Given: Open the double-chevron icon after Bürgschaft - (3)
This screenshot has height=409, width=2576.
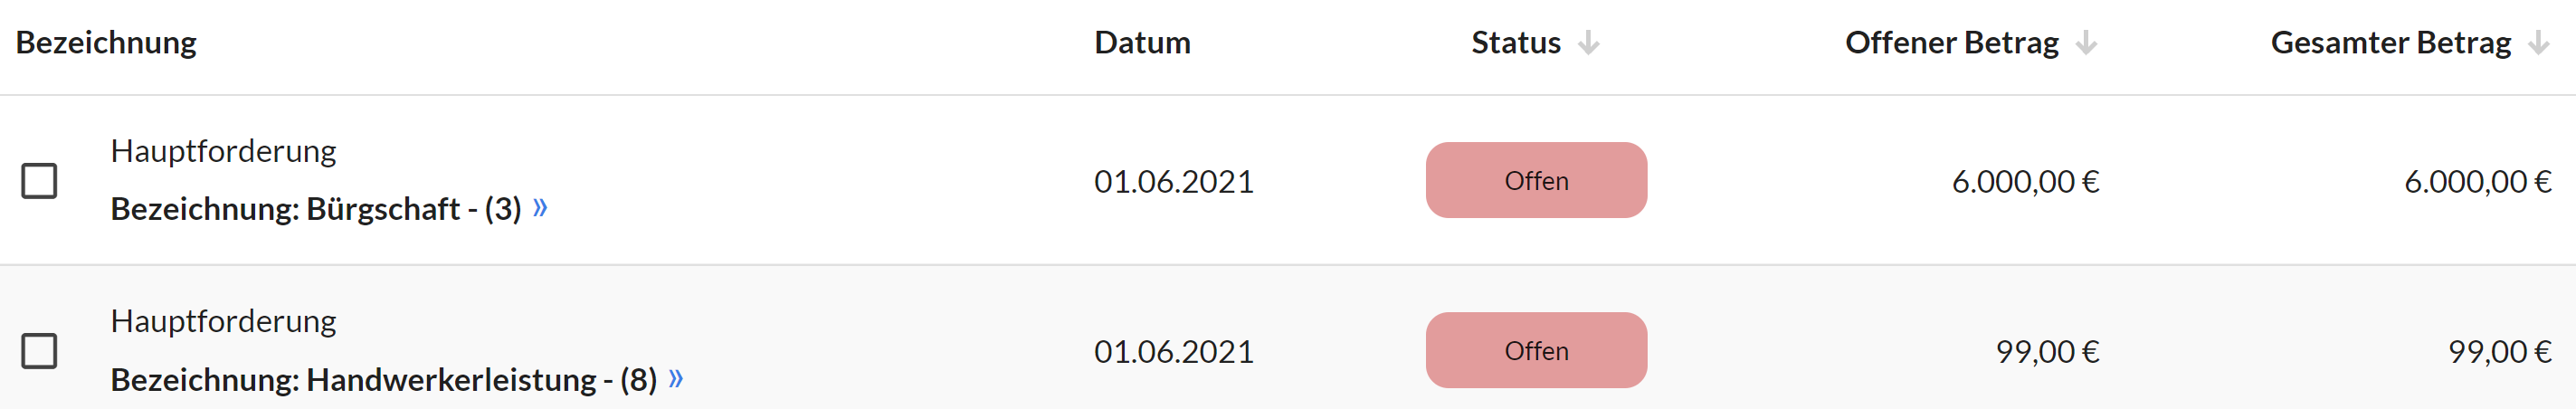Looking at the screenshot, I should pyautogui.click(x=540, y=208).
